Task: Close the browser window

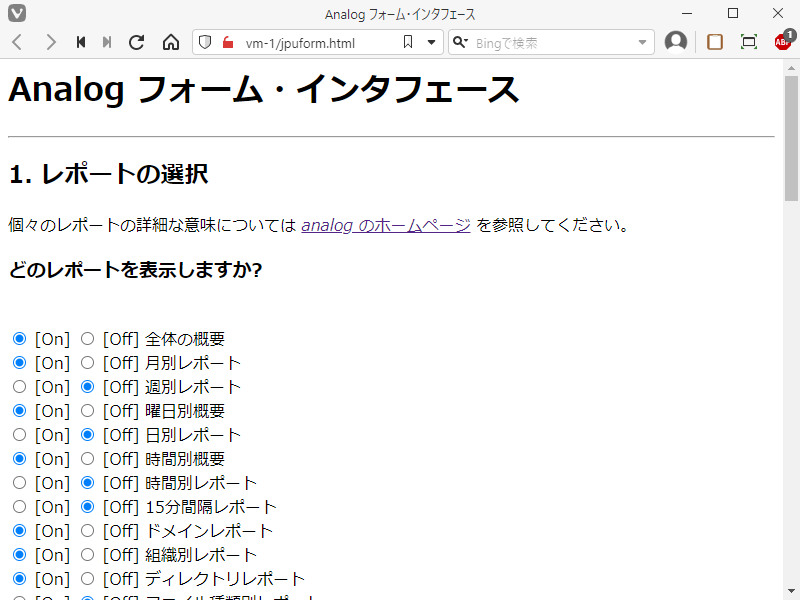Action: point(778,13)
